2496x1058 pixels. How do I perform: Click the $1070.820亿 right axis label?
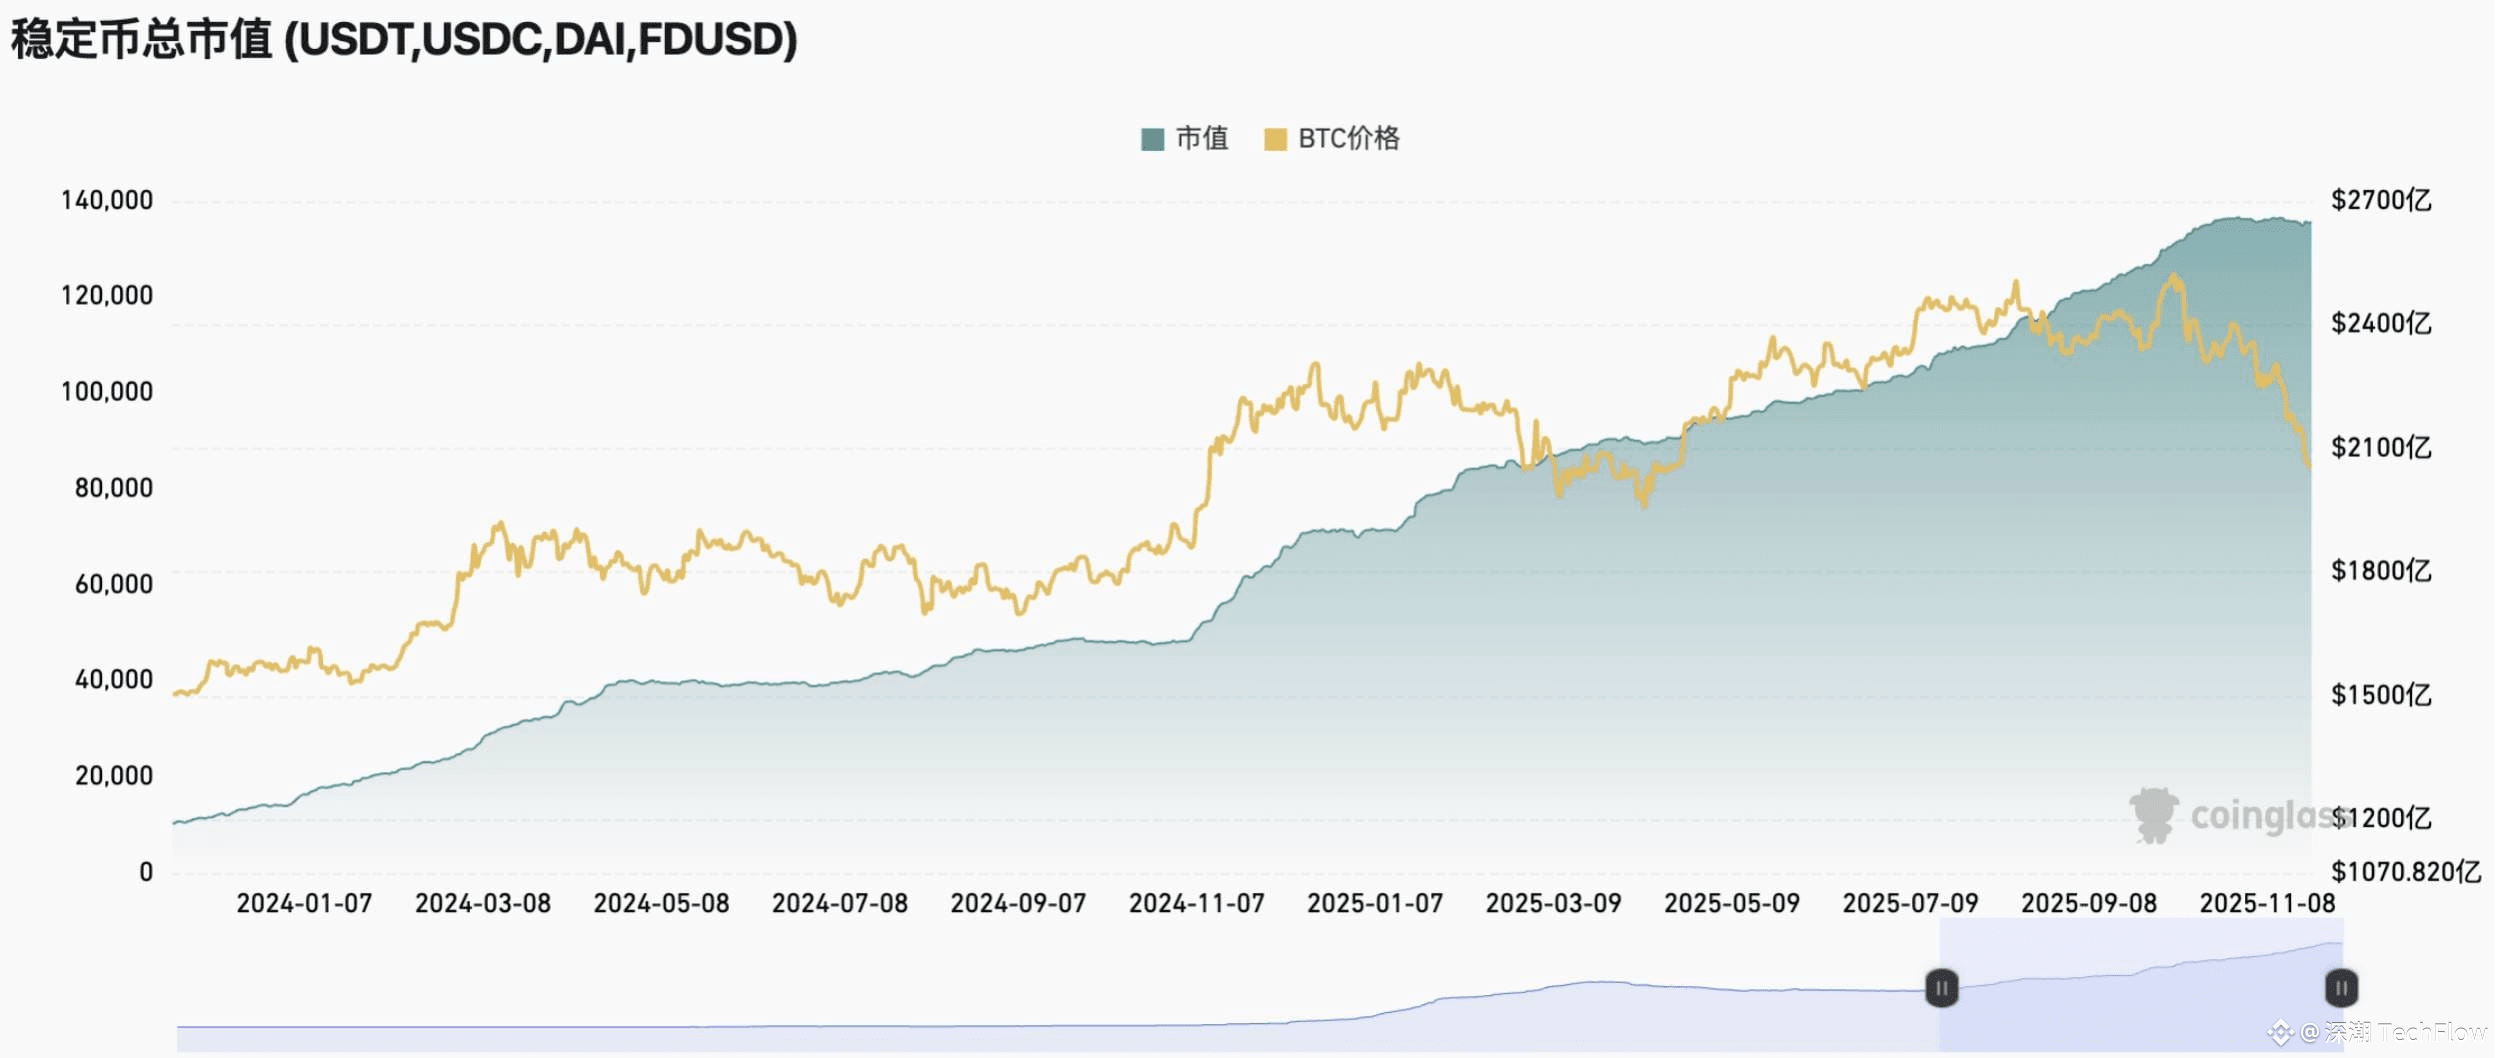point(2406,872)
